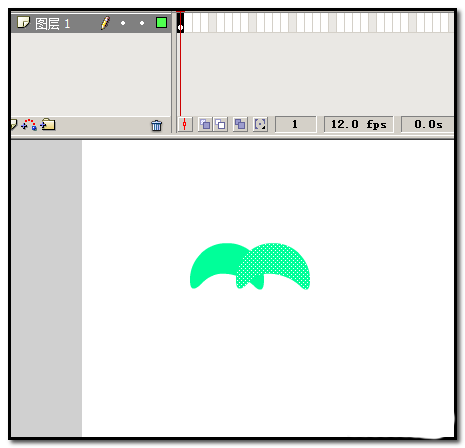
Task: Click the green outline color square of 图层 1
Action: click(x=161, y=23)
